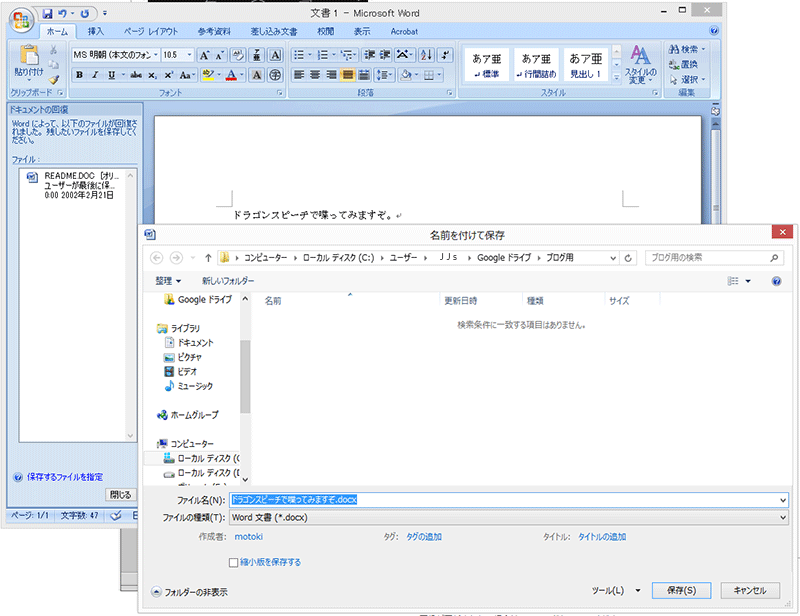Toggle Italic formatting in Word ribbon
Image resolution: width=800 pixels, height=616 pixels.
click(95, 75)
